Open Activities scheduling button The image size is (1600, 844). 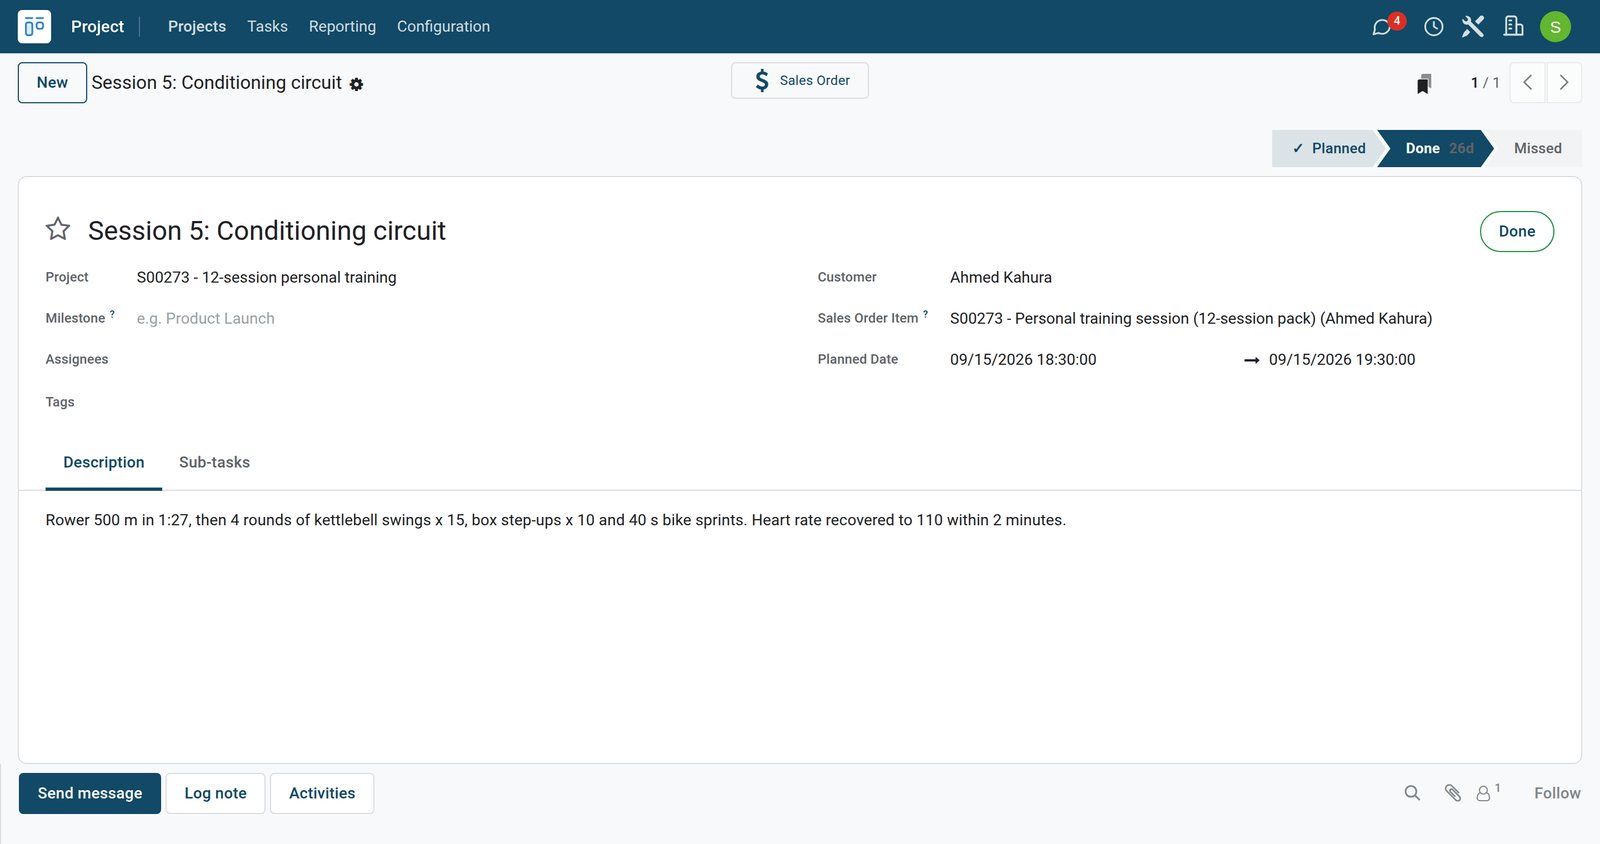pos(322,793)
